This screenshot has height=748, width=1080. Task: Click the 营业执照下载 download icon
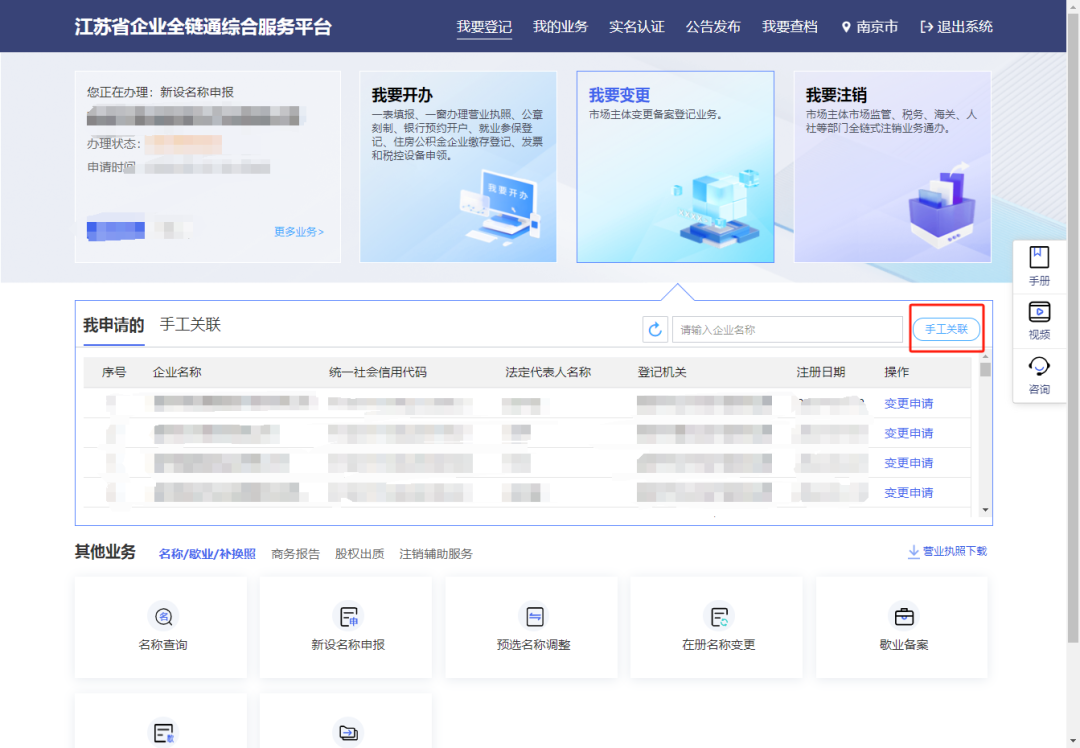(913, 551)
